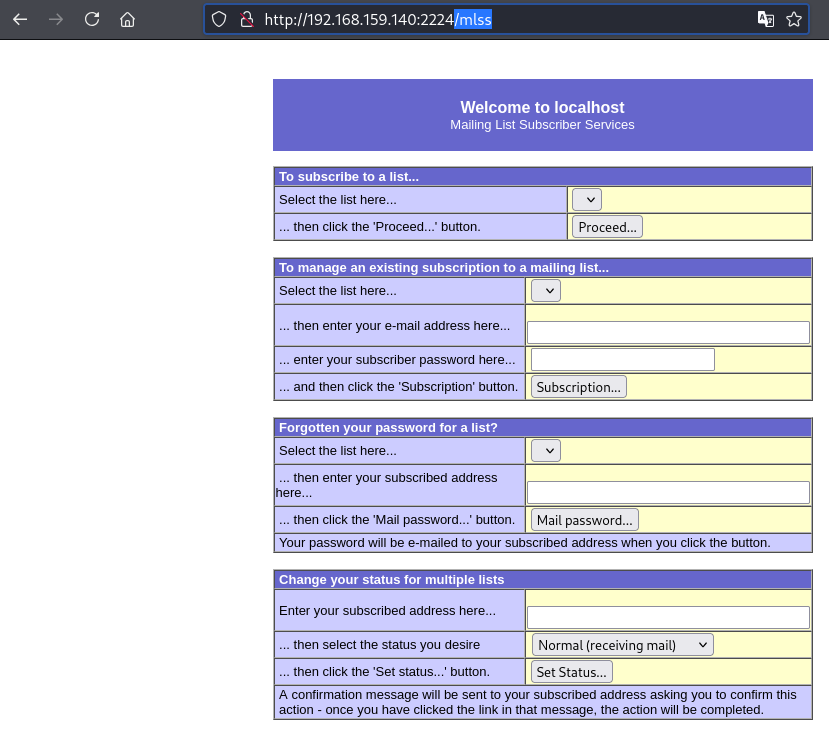Open the browser home page icon
Screen dimensions: 829x733
(127, 20)
